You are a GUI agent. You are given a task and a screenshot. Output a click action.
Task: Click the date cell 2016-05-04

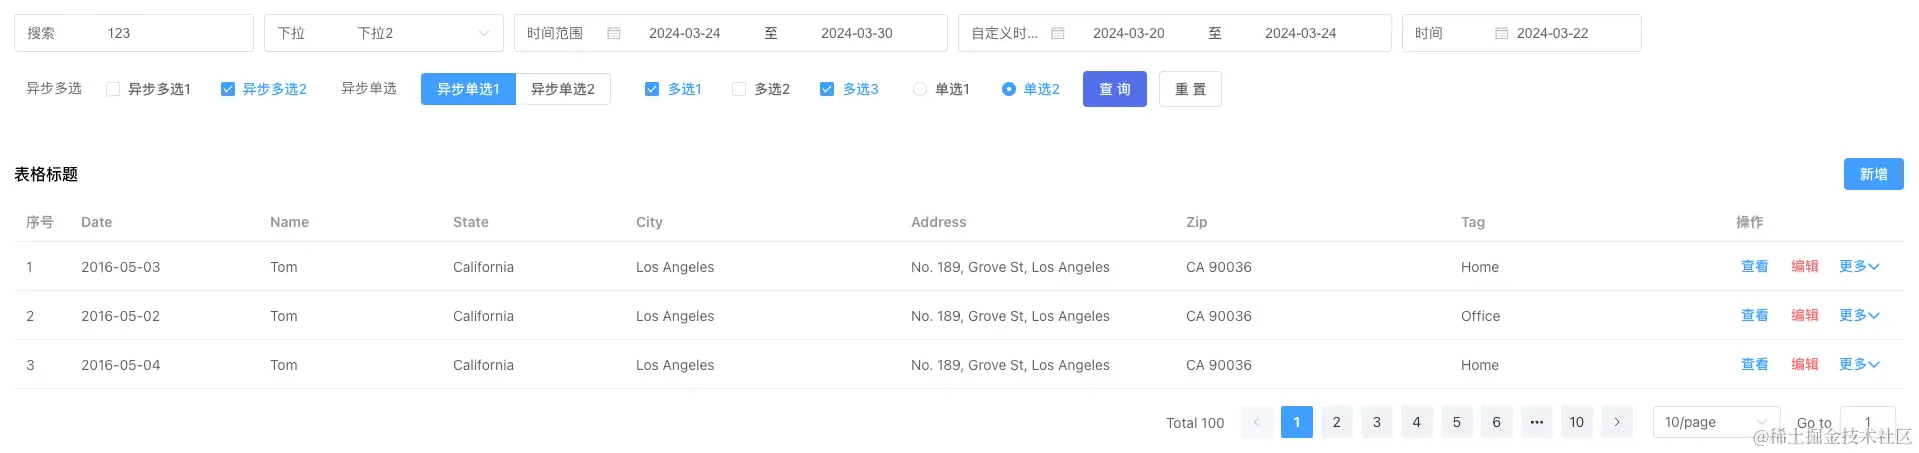[x=121, y=365]
